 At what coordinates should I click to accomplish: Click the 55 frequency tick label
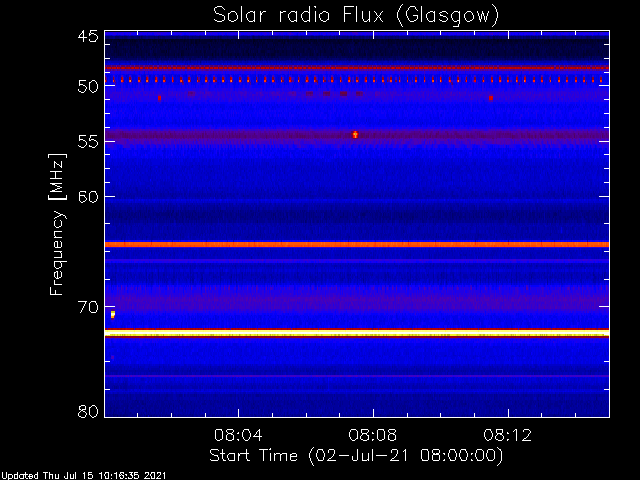(88, 142)
